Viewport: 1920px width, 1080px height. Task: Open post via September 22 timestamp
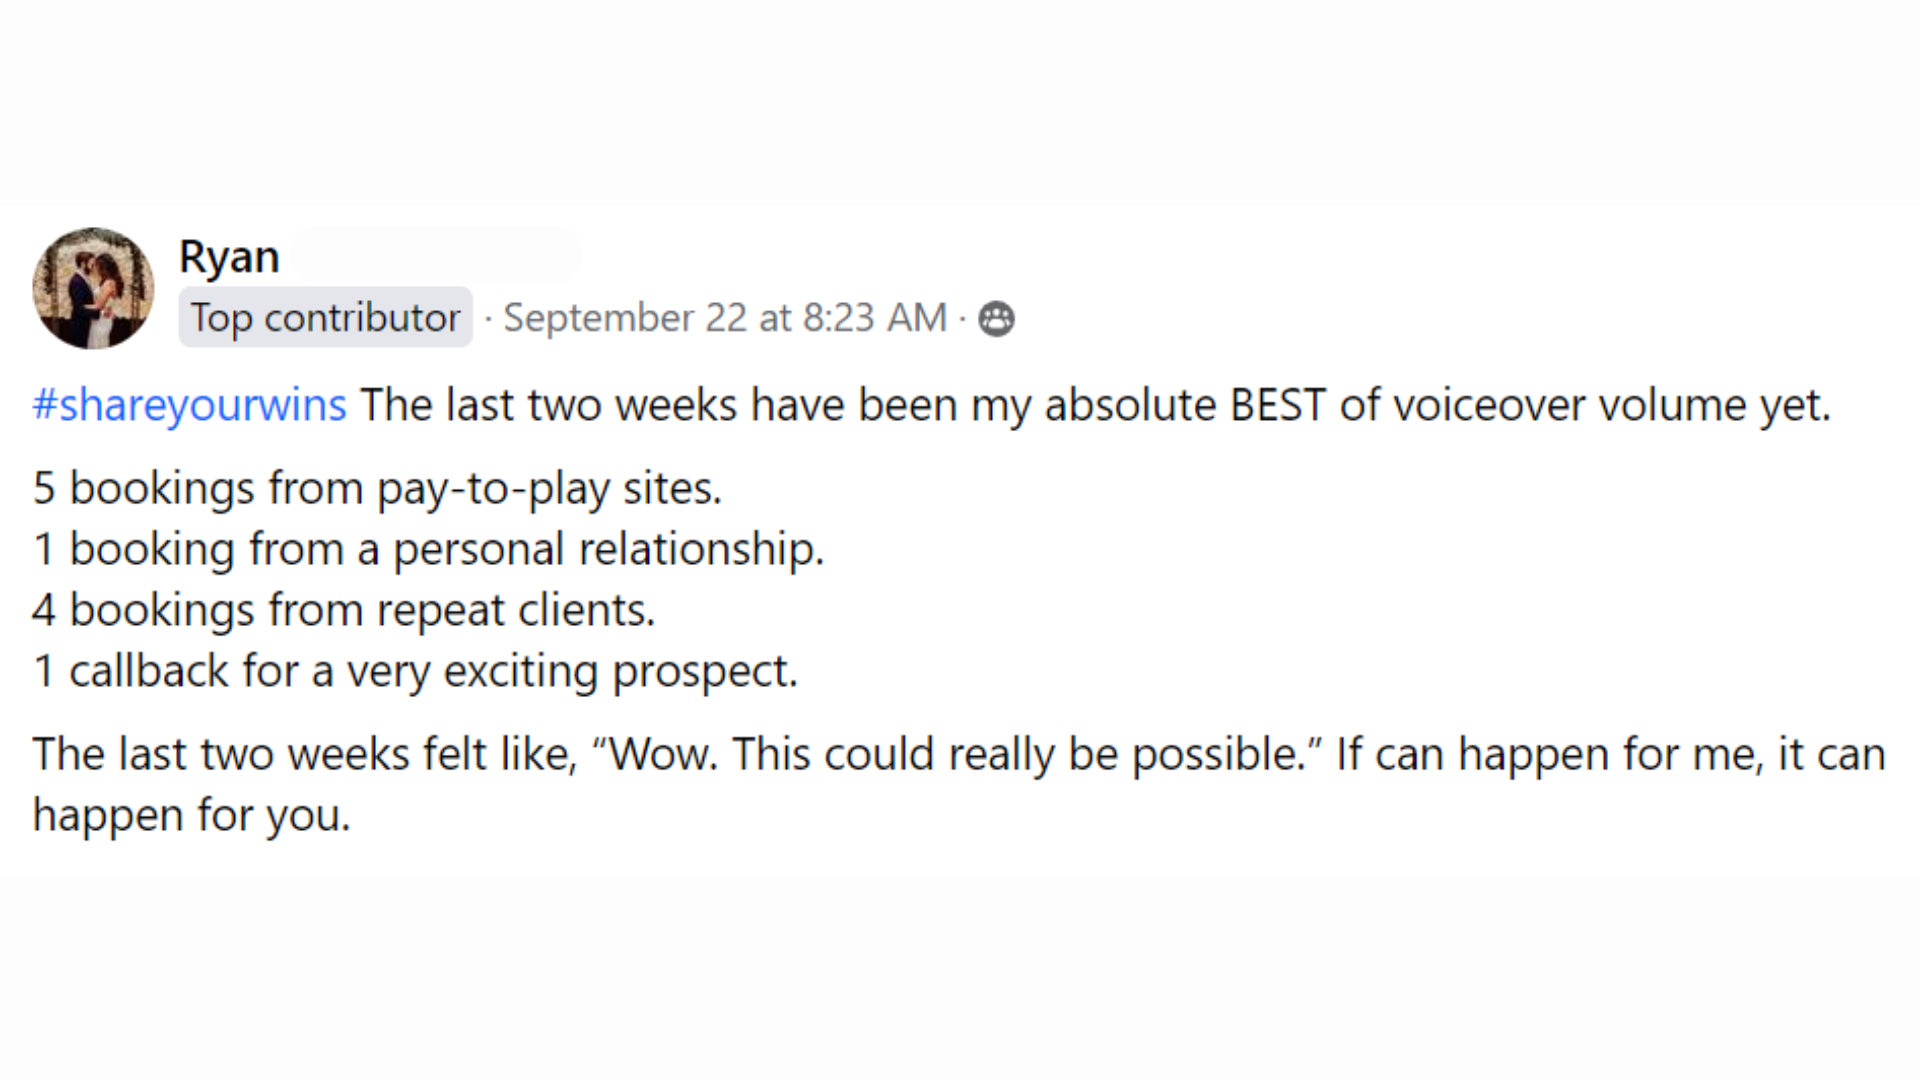725,318
